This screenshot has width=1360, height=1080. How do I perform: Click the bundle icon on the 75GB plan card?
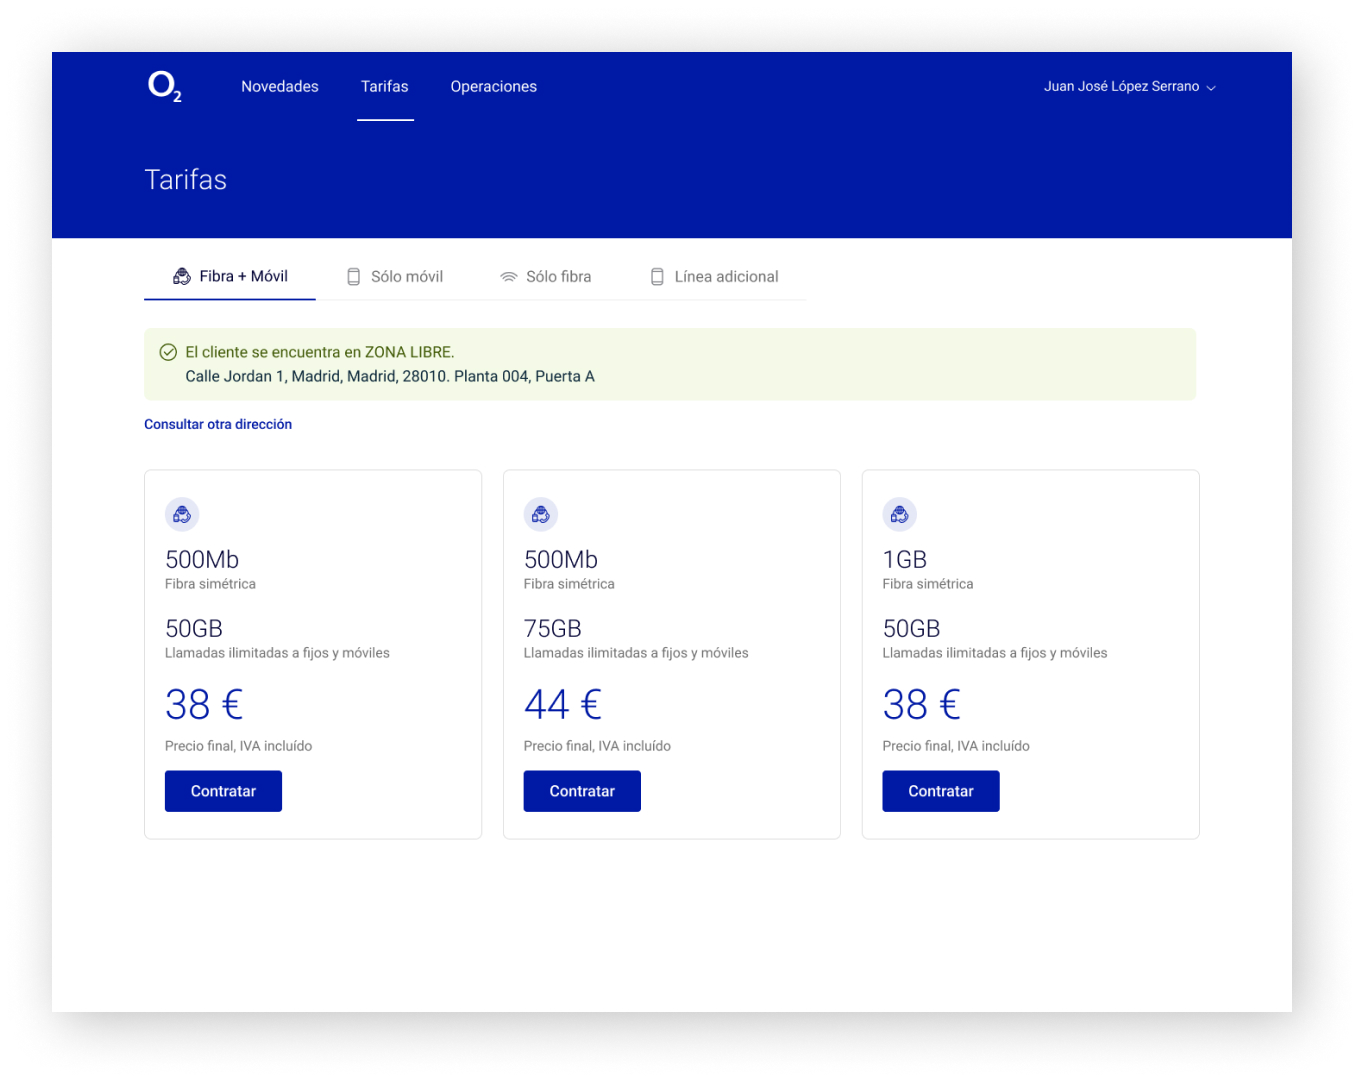pyautogui.click(x=541, y=515)
